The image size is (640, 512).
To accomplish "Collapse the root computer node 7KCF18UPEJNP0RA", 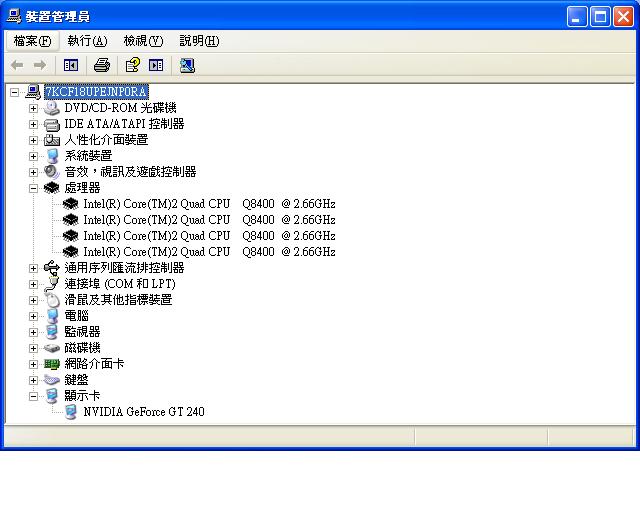I will (x=14, y=92).
